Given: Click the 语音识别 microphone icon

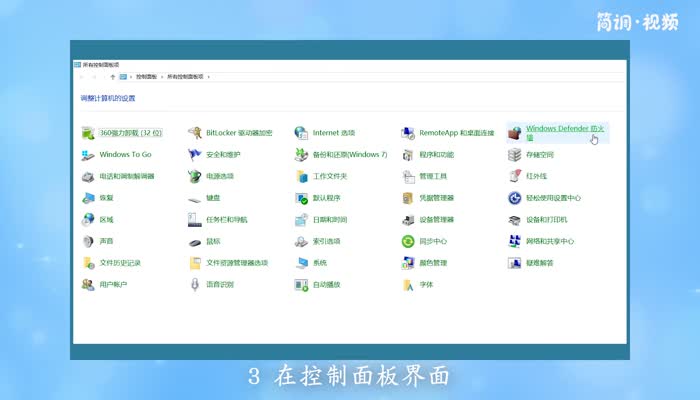Looking at the screenshot, I should 195,284.
